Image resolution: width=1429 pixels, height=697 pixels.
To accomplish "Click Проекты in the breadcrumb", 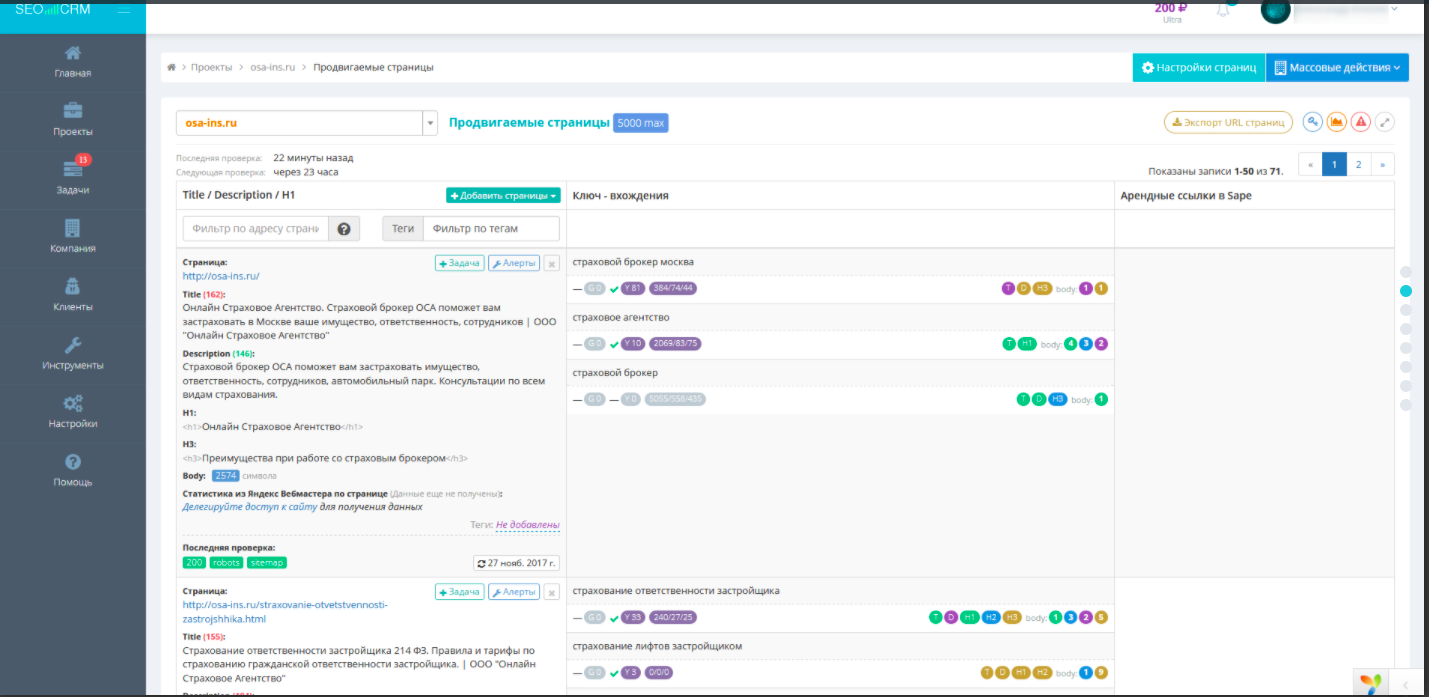I will coord(212,68).
